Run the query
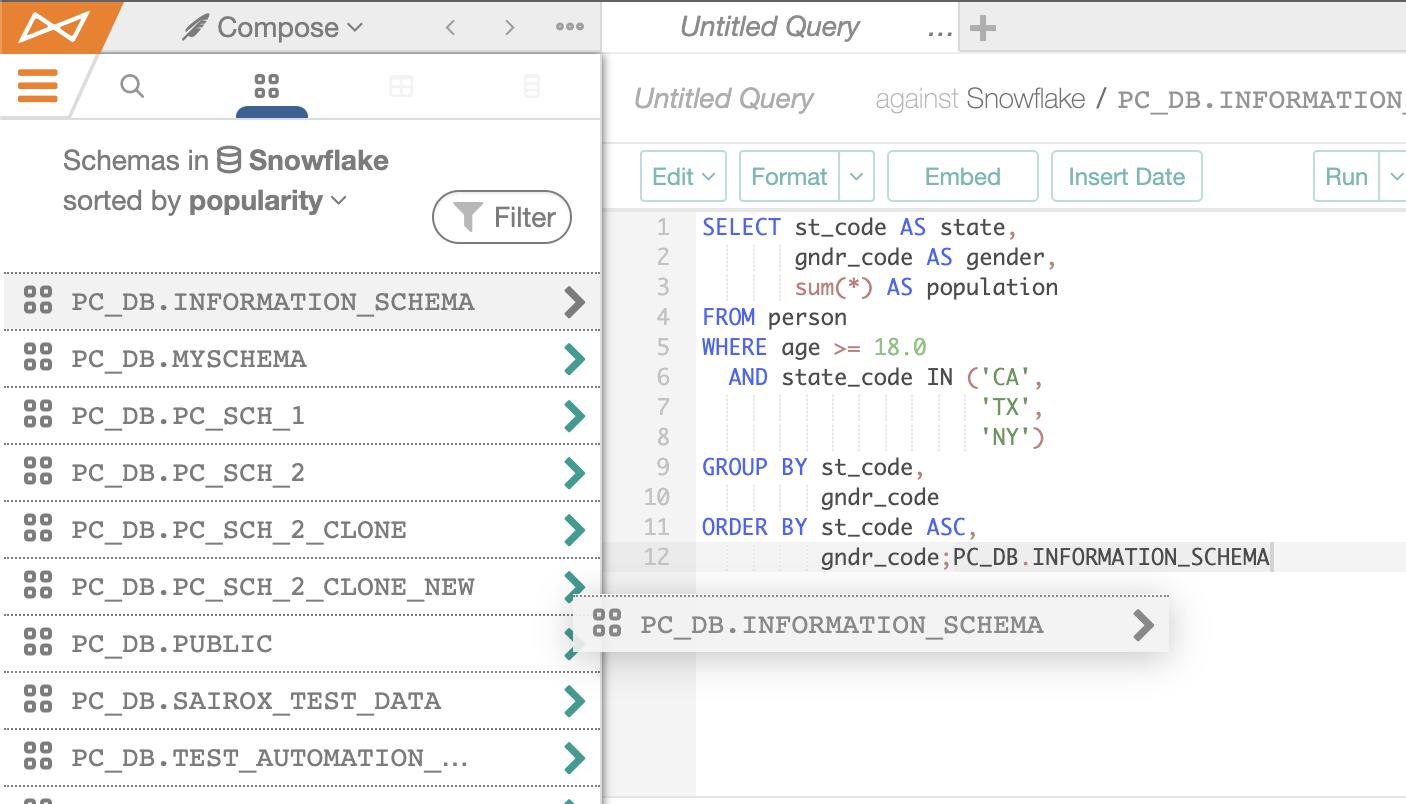 click(x=1346, y=177)
